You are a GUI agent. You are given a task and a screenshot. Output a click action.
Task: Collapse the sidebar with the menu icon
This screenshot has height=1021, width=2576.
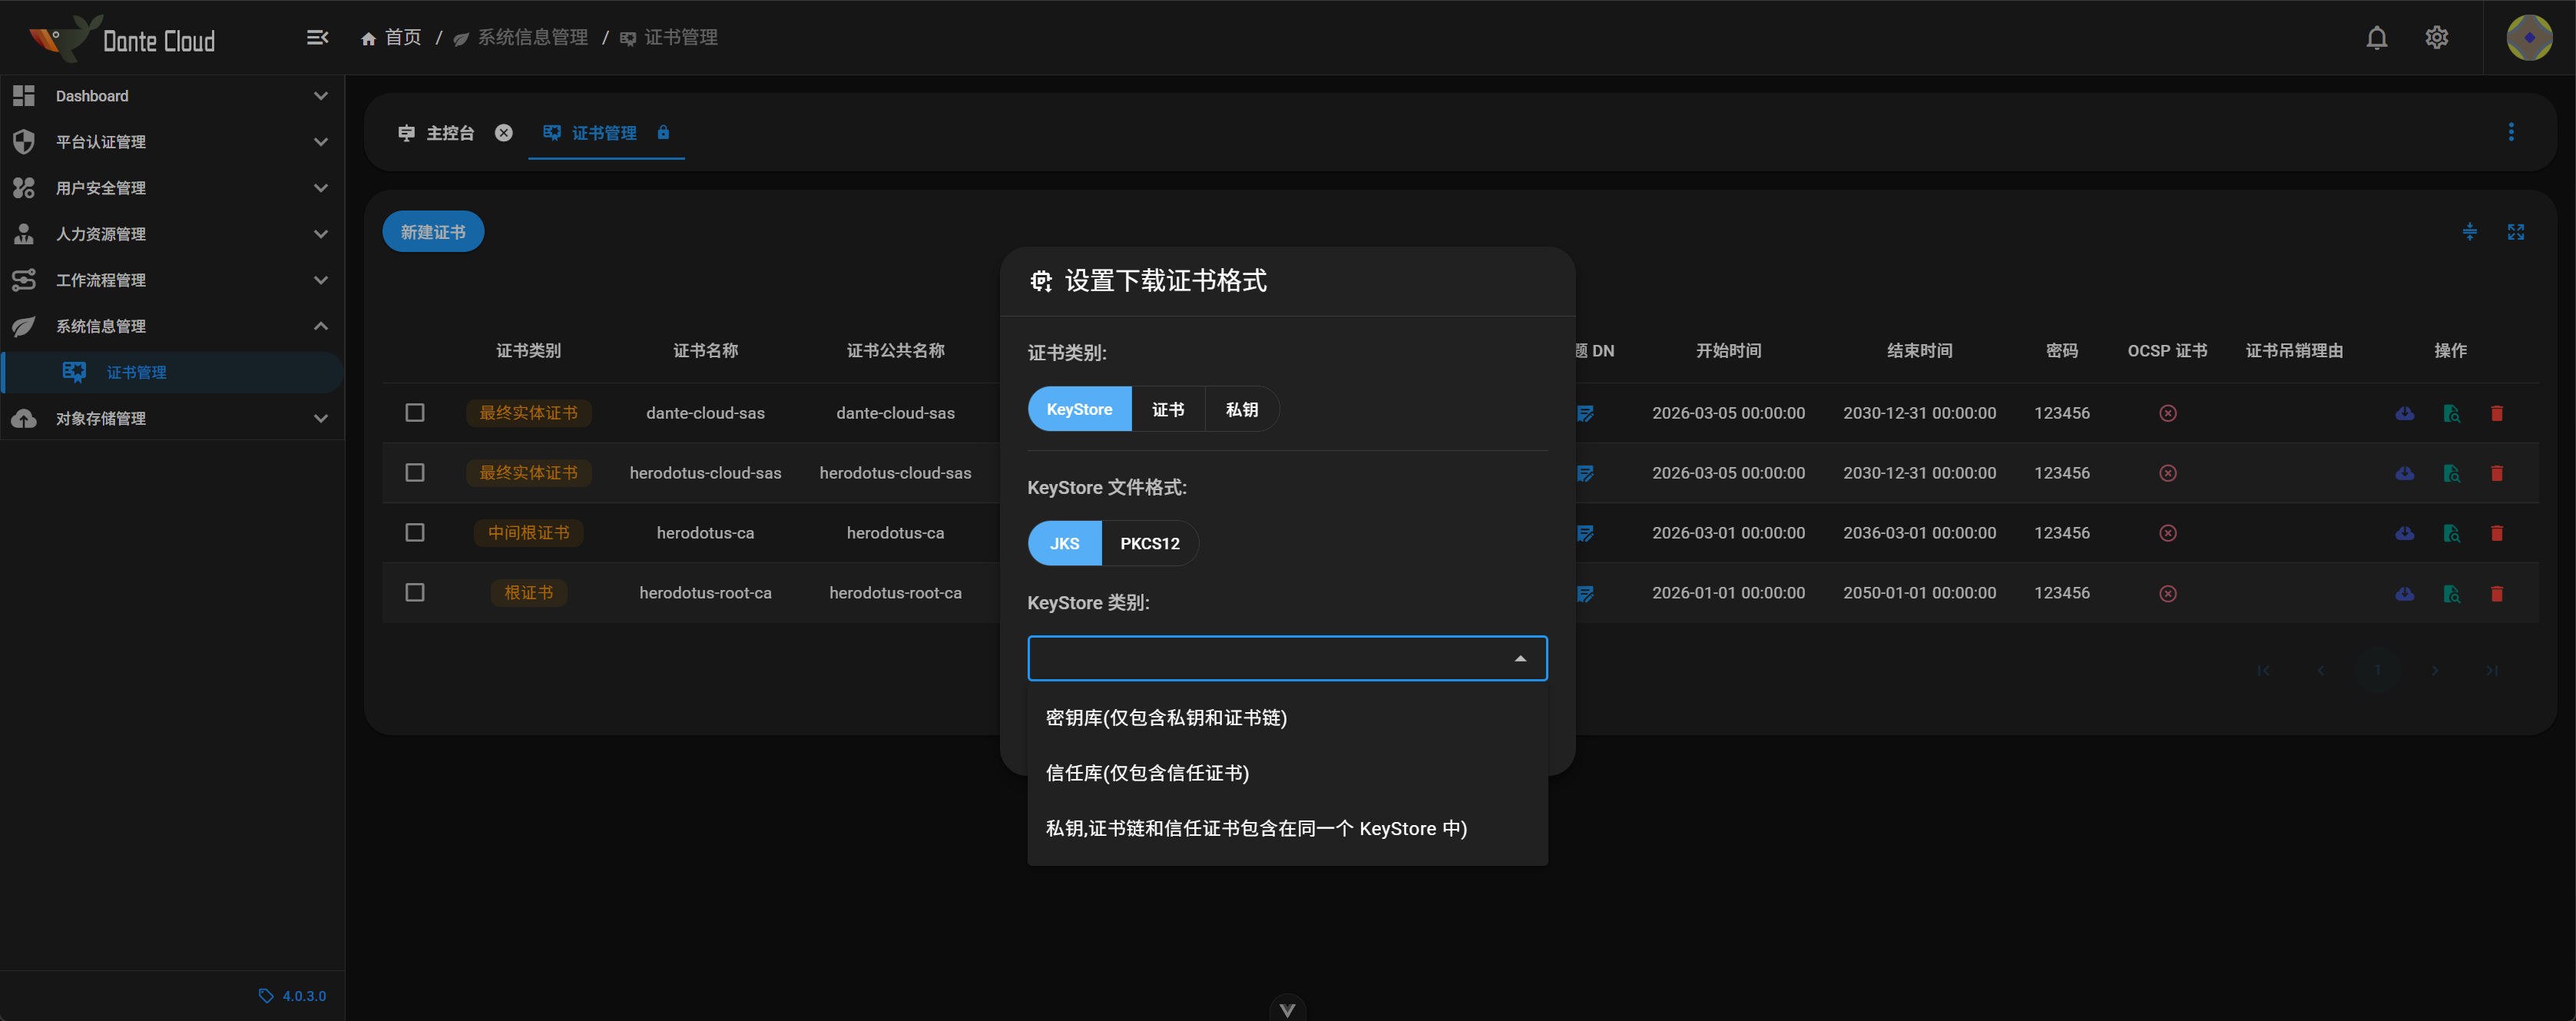pos(317,37)
